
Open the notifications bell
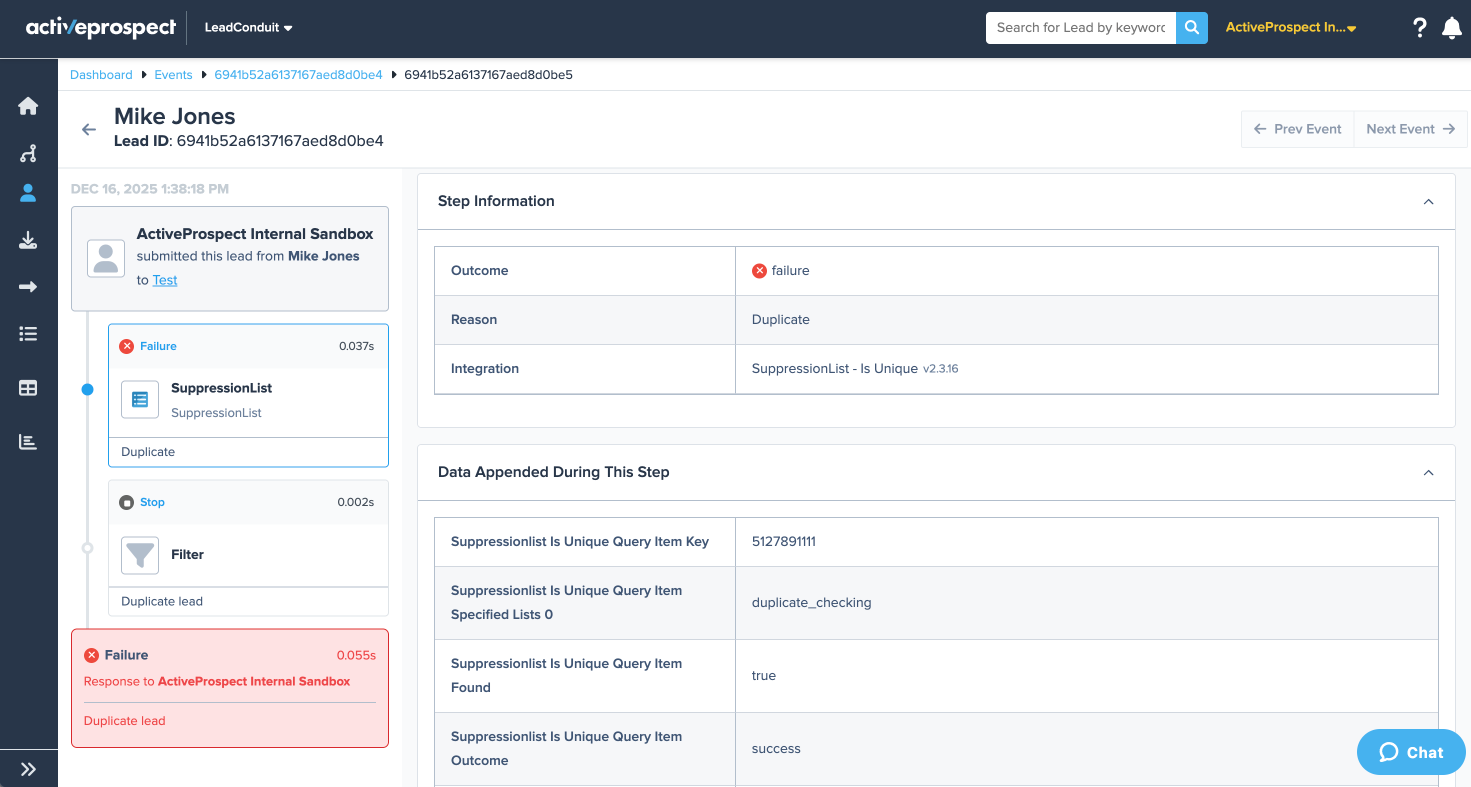click(1452, 28)
